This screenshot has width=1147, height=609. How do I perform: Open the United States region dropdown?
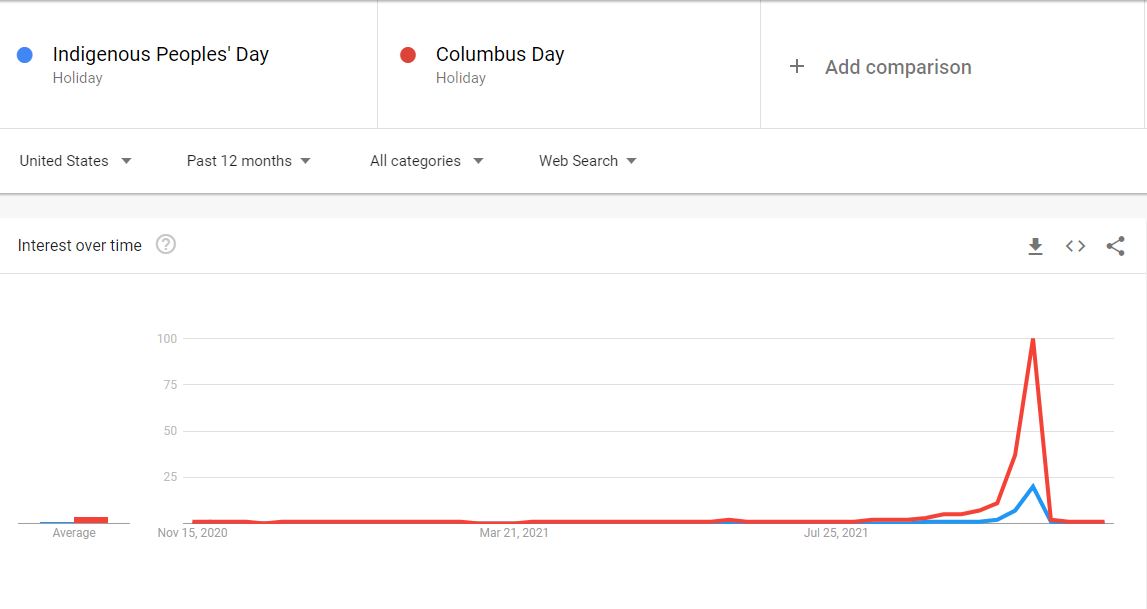coord(75,161)
